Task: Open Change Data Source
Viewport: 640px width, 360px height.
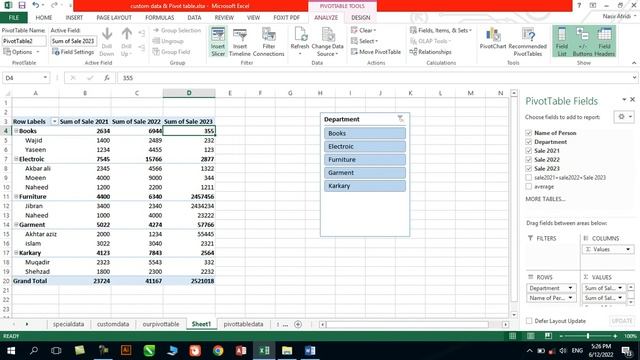Action: [327, 41]
